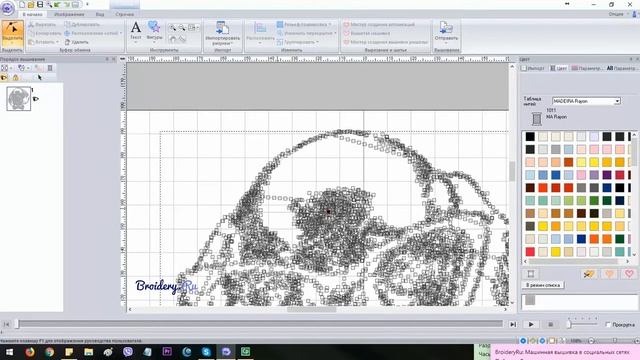Viewport: 640px width, 360px height.
Task: Click the Удалить delete command
Action: pyautogui.click(x=76, y=42)
